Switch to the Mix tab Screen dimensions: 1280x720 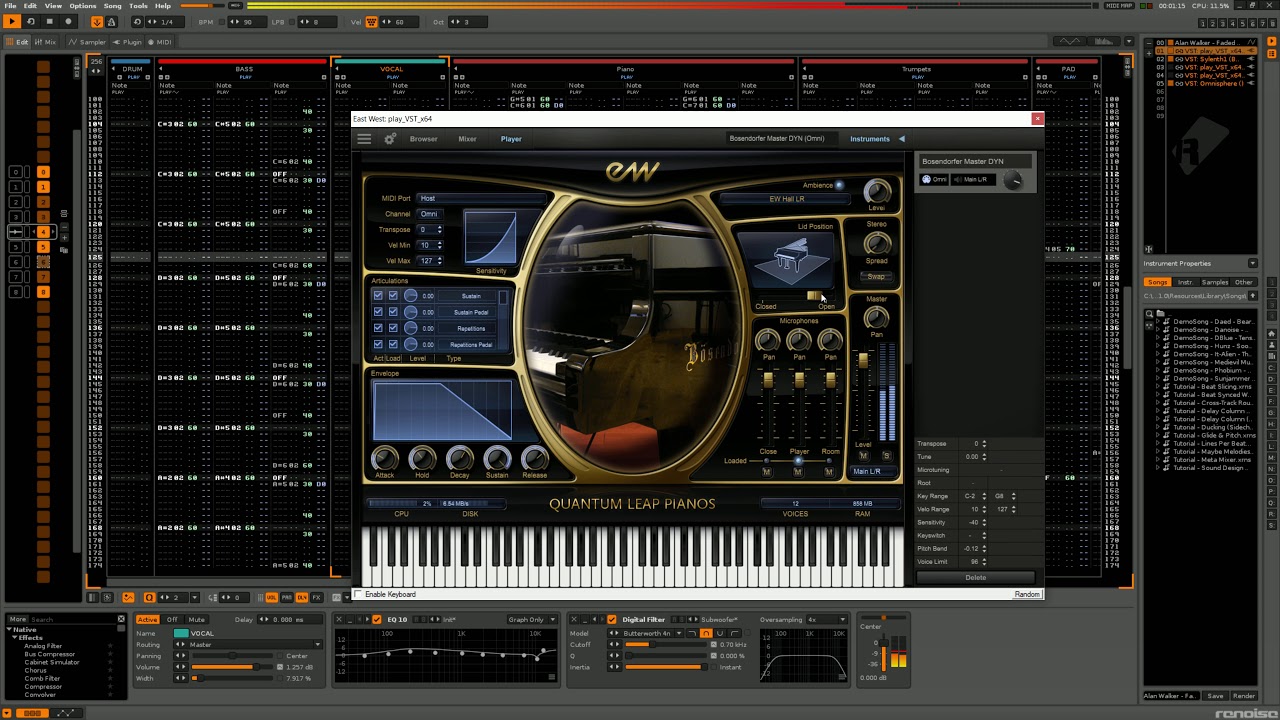point(45,42)
